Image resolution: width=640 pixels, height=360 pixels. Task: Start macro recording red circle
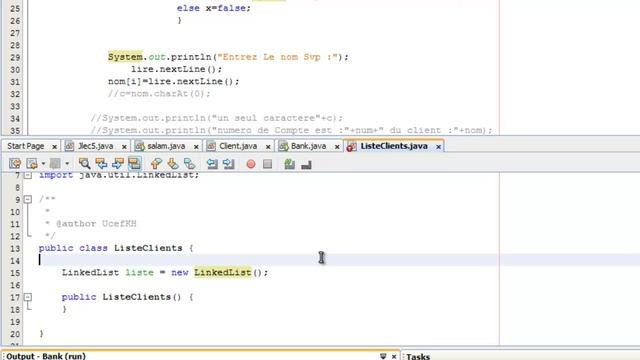tap(251, 164)
